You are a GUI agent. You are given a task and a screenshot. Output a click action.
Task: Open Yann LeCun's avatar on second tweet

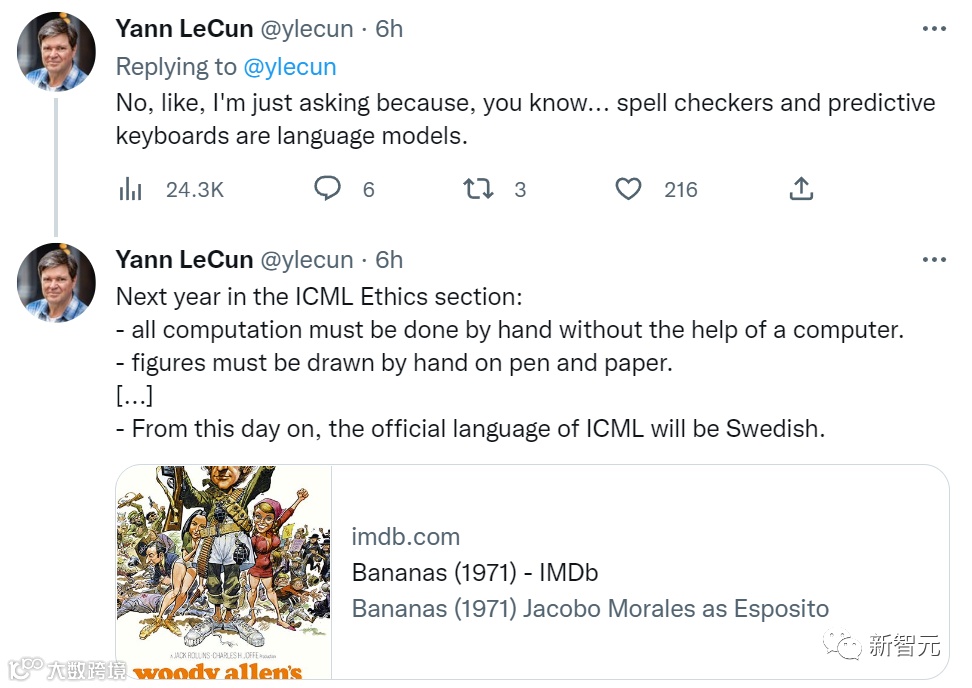tap(56, 283)
